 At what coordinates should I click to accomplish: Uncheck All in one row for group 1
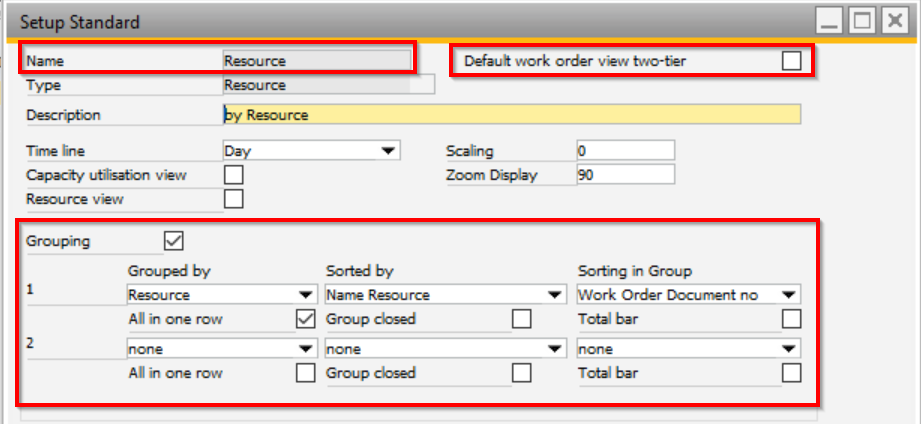(306, 319)
